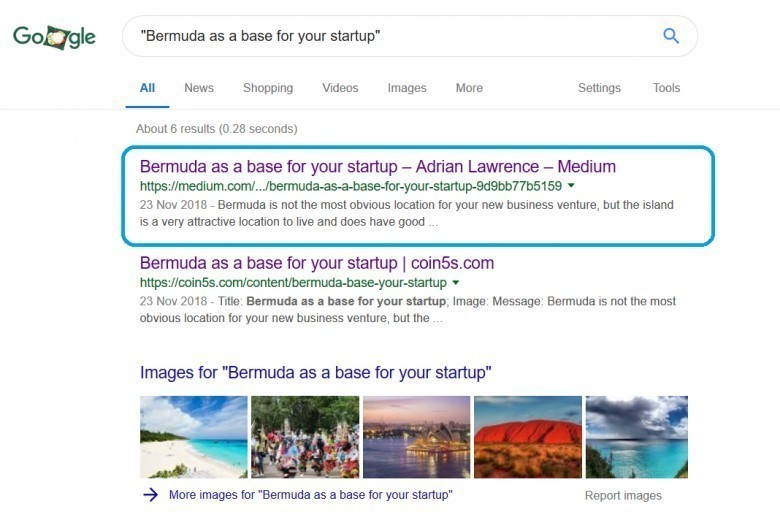Switch to the News tab
The width and height of the screenshot is (780, 512).
tap(199, 88)
